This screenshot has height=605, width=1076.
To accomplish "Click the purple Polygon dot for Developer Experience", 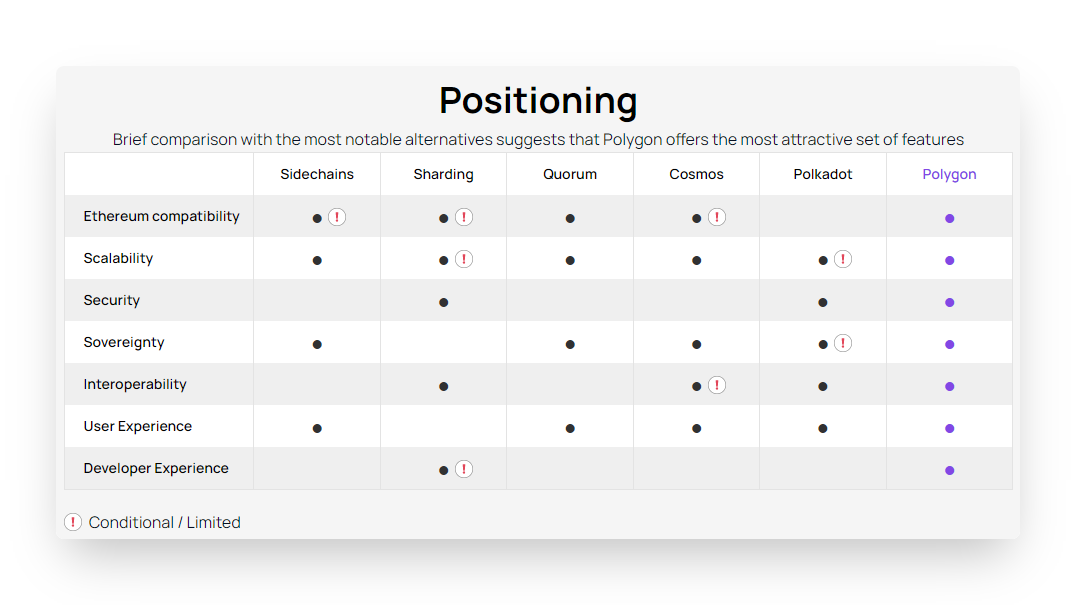I will pos(950,471).
